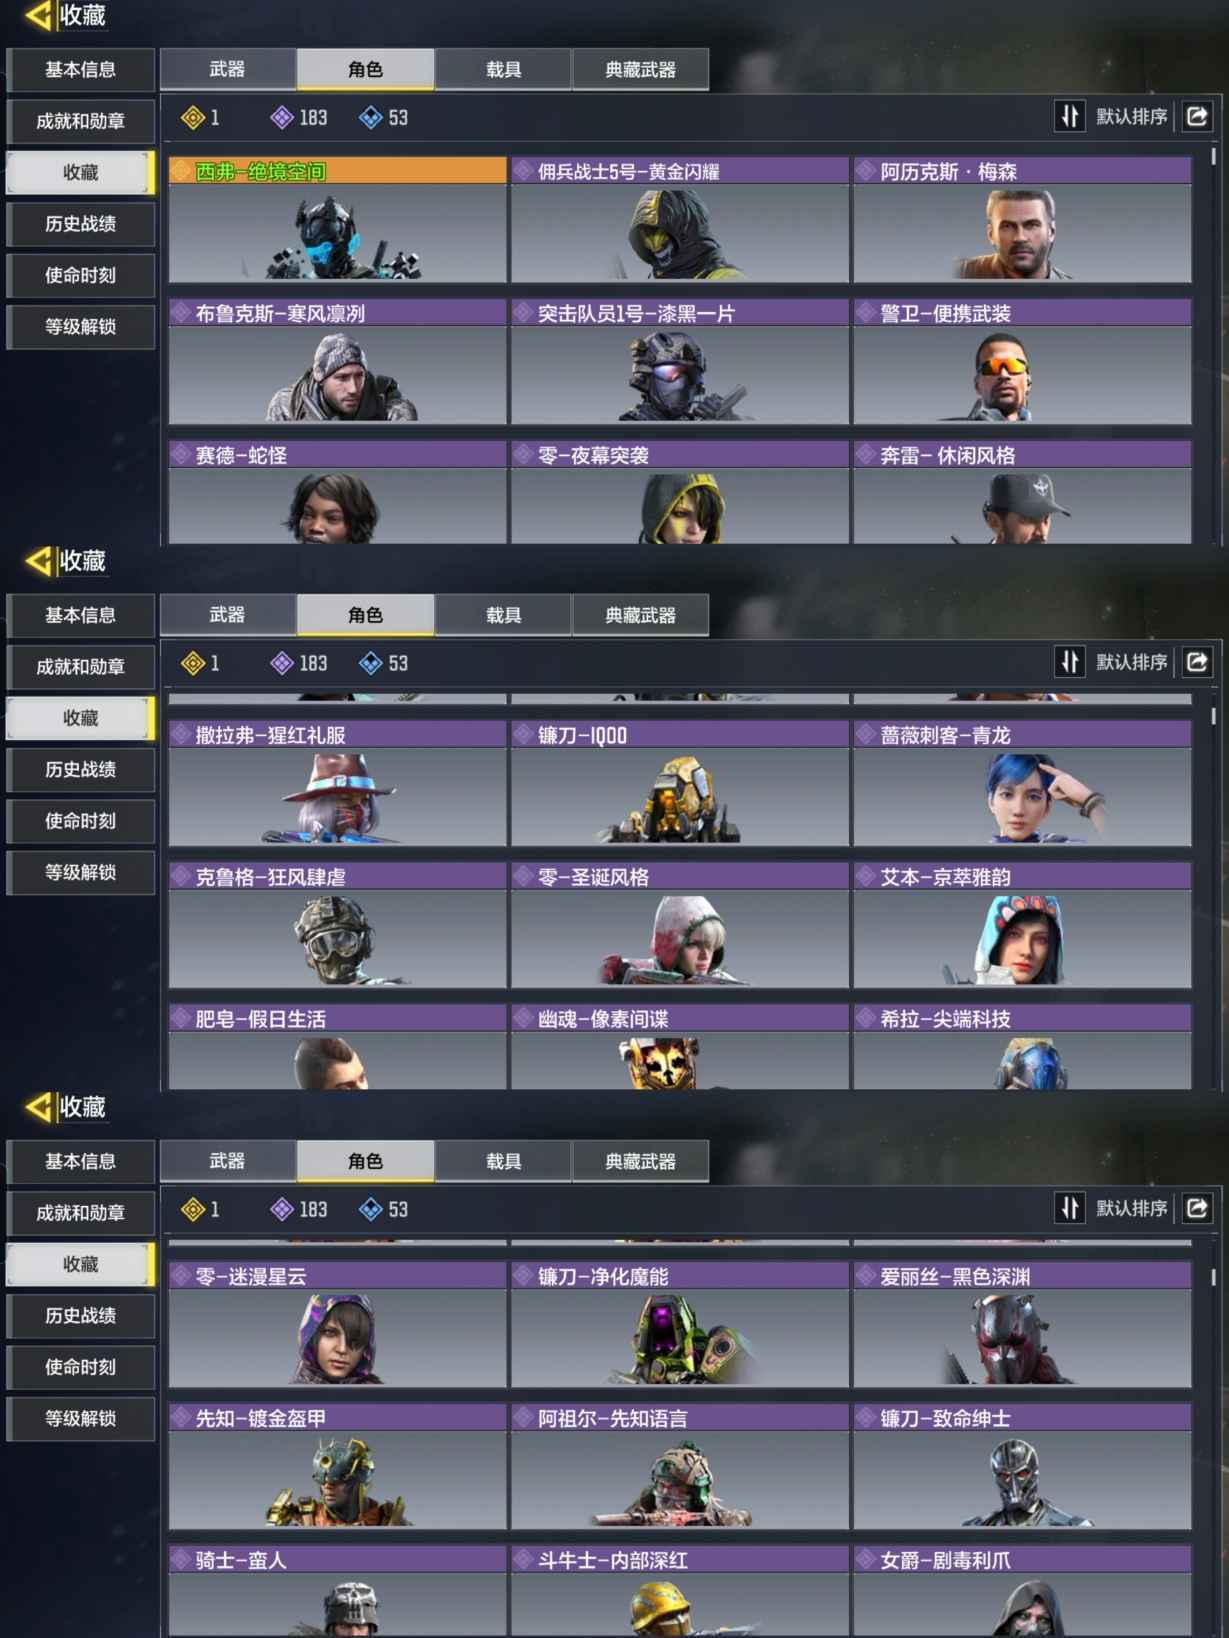Open the 默认排序 sort menu above 阿历克斯·梅森
Image resolution: width=1229 pixels, height=1638 pixels.
tap(1132, 116)
